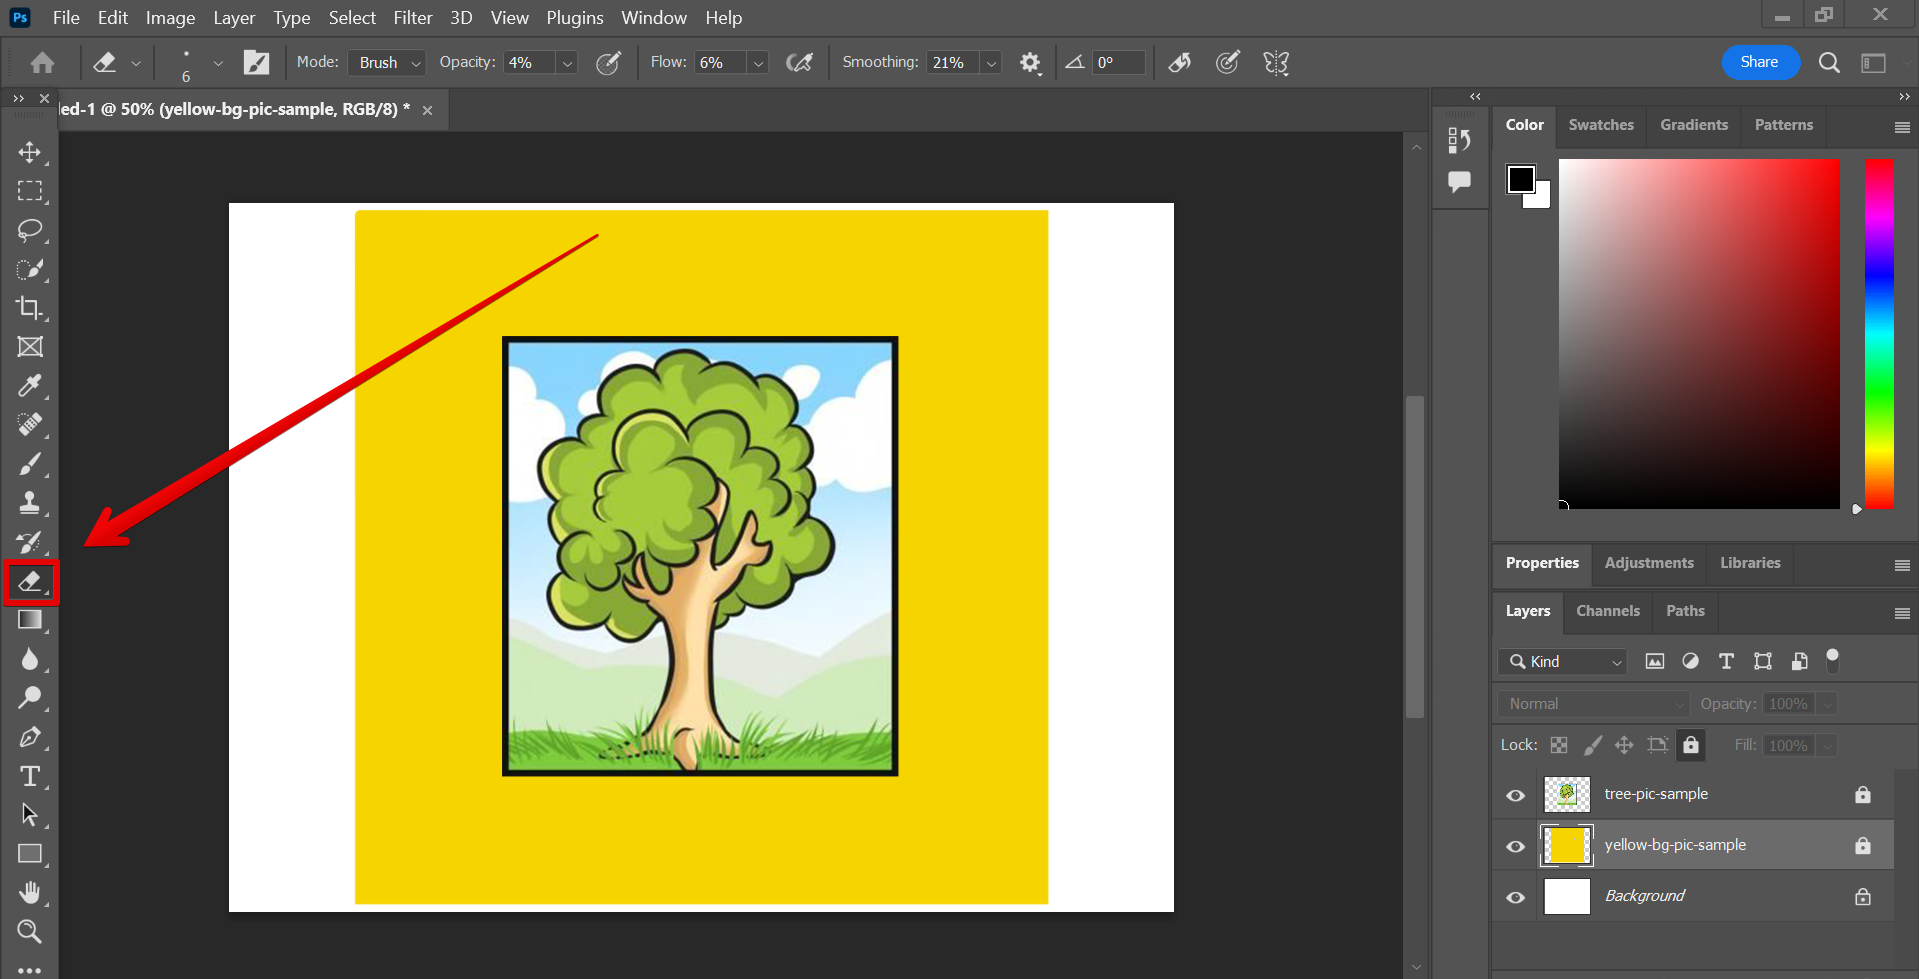The width and height of the screenshot is (1919, 979).
Task: Select the Move tool
Action: coord(30,152)
